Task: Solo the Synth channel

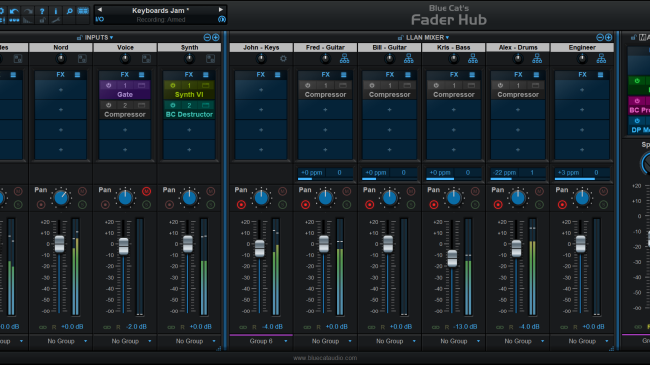Action: [211, 204]
